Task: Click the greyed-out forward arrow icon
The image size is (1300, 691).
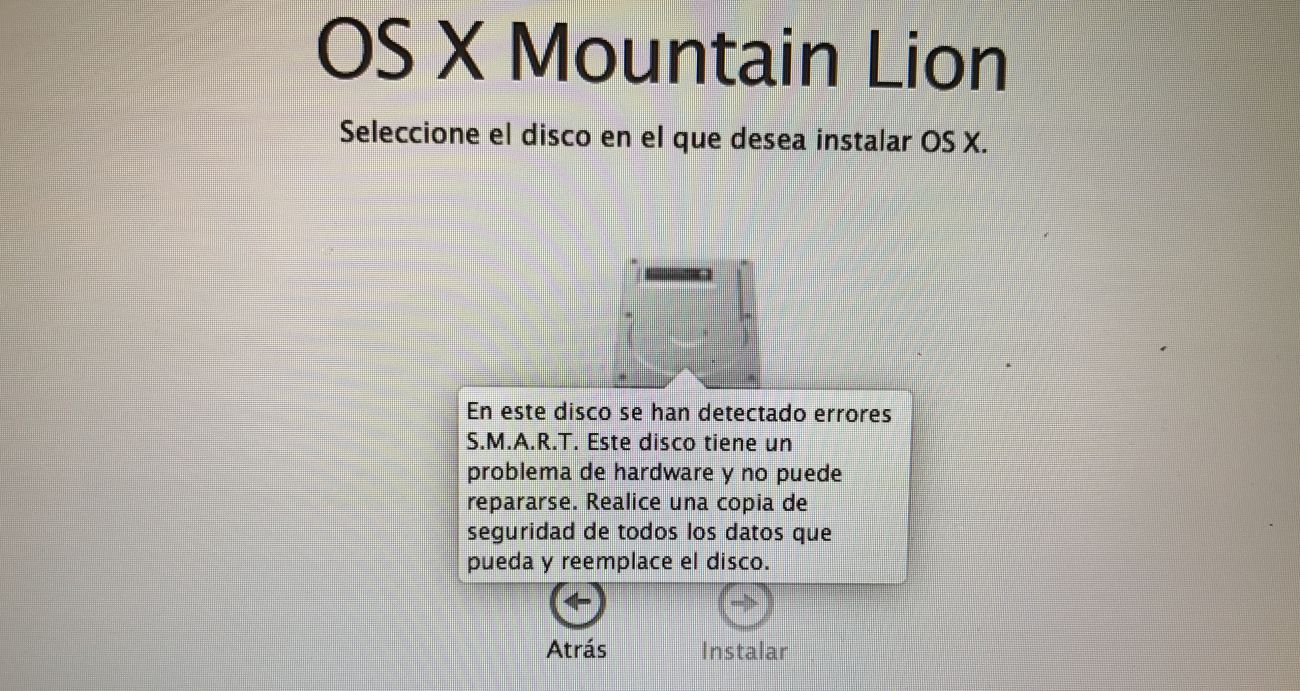Action: (x=746, y=602)
